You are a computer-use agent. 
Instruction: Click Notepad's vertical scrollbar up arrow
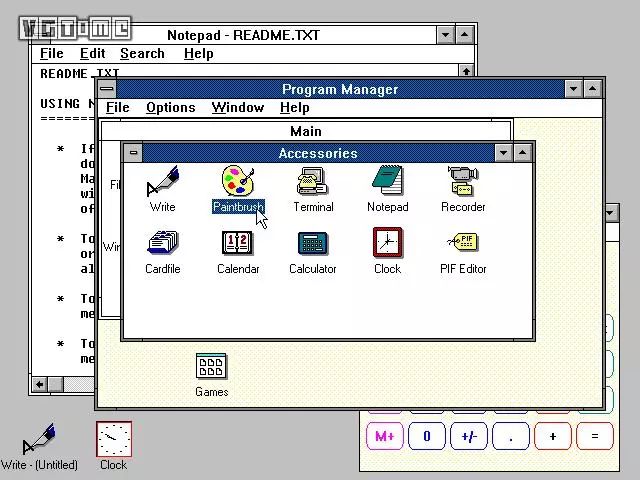coord(466,71)
